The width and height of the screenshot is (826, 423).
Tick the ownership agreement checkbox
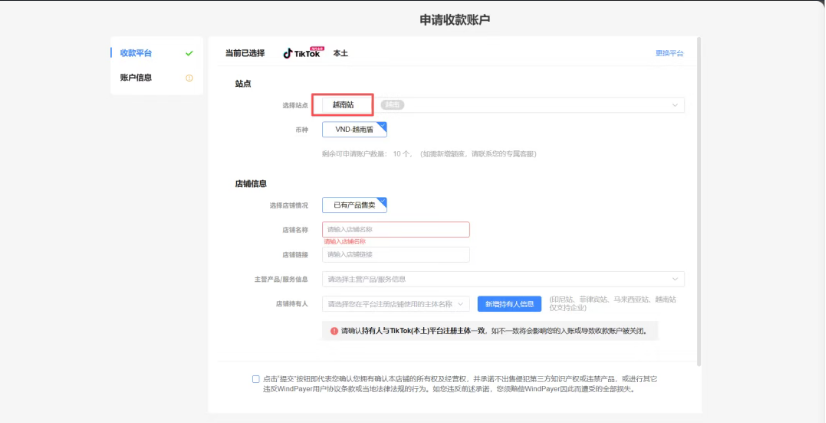[x=255, y=379]
